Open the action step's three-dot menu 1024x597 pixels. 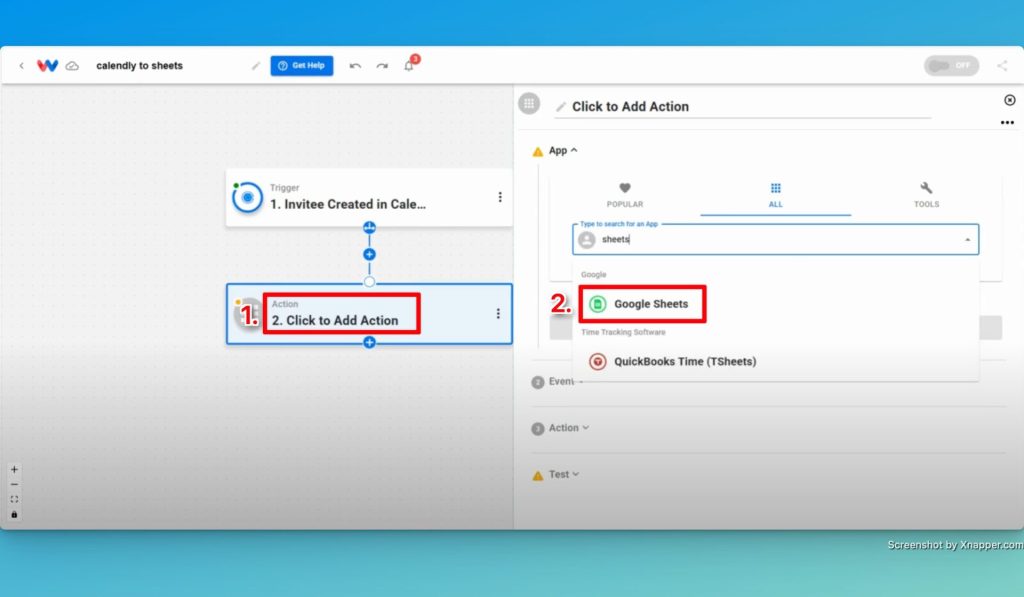498,314
